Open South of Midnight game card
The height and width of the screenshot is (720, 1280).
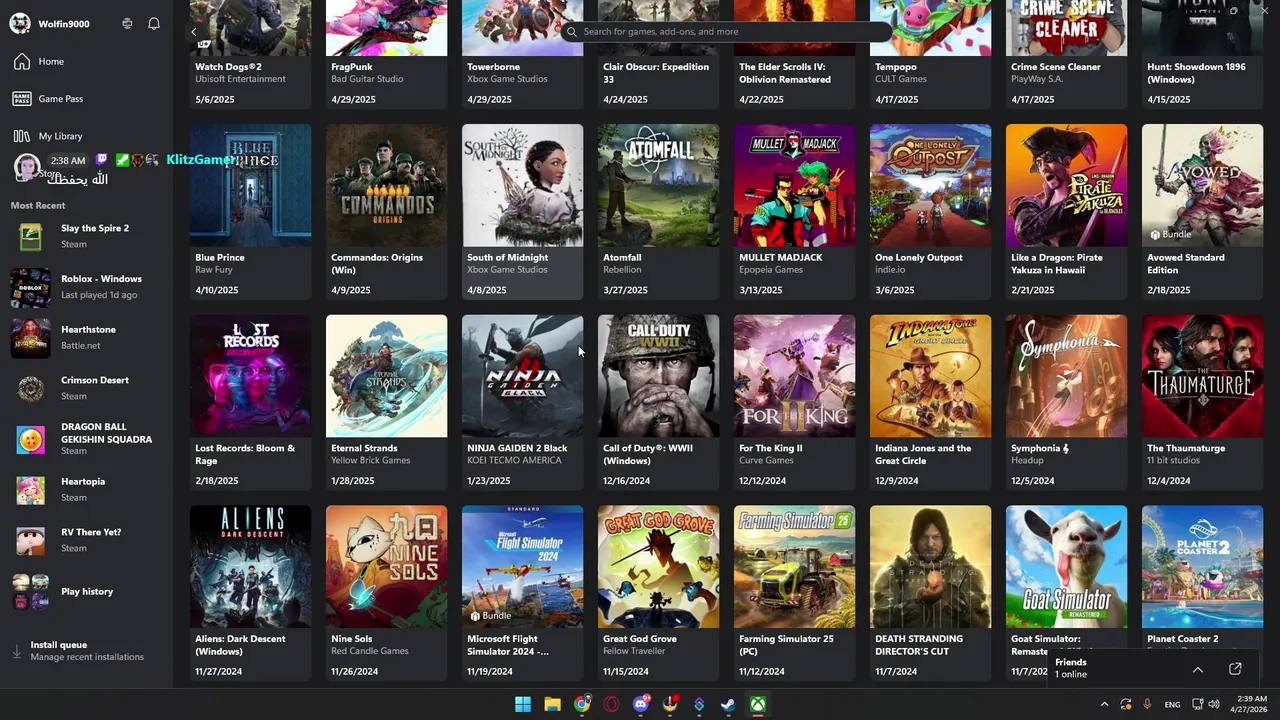click(x=522, y=212)
